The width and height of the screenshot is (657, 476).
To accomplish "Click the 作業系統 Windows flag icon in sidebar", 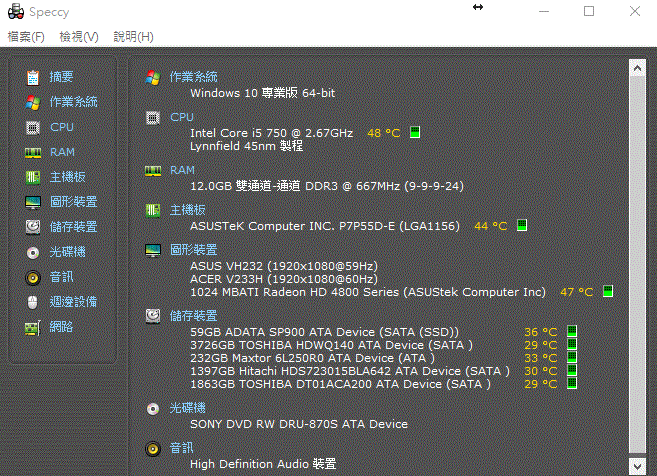I will click(x=33, y=102).
